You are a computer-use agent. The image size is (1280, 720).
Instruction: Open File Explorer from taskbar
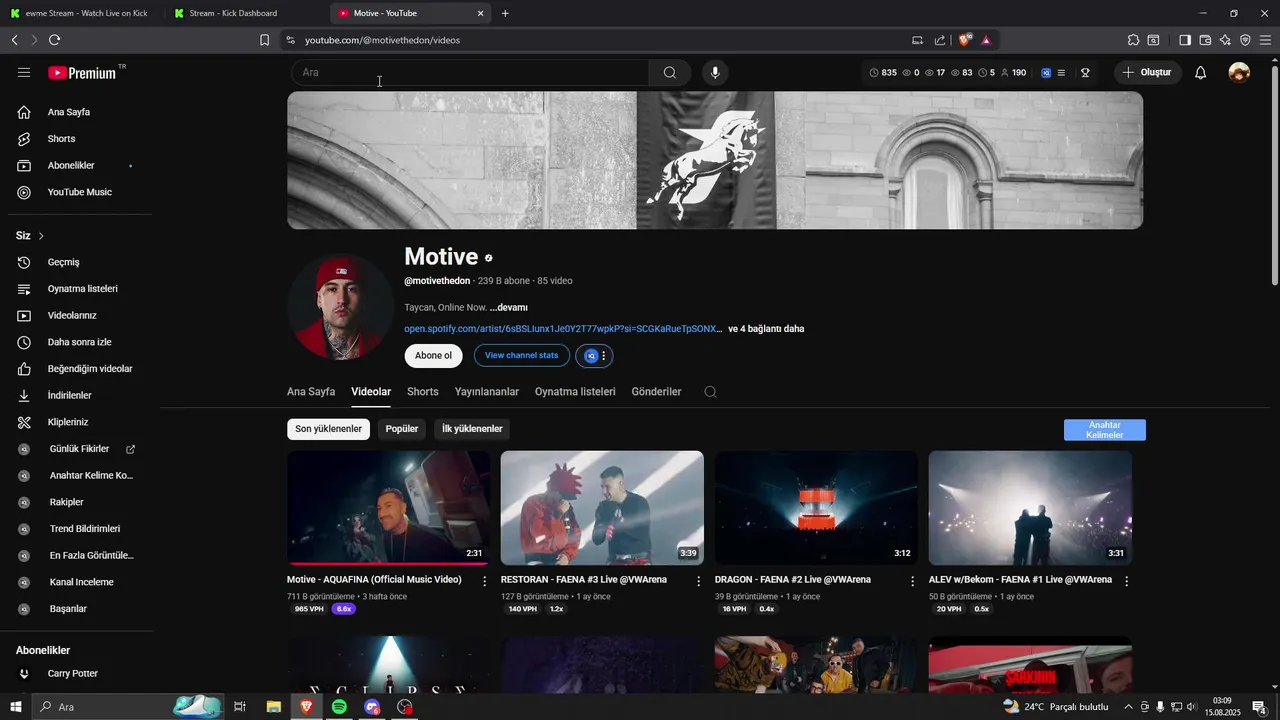273,707
